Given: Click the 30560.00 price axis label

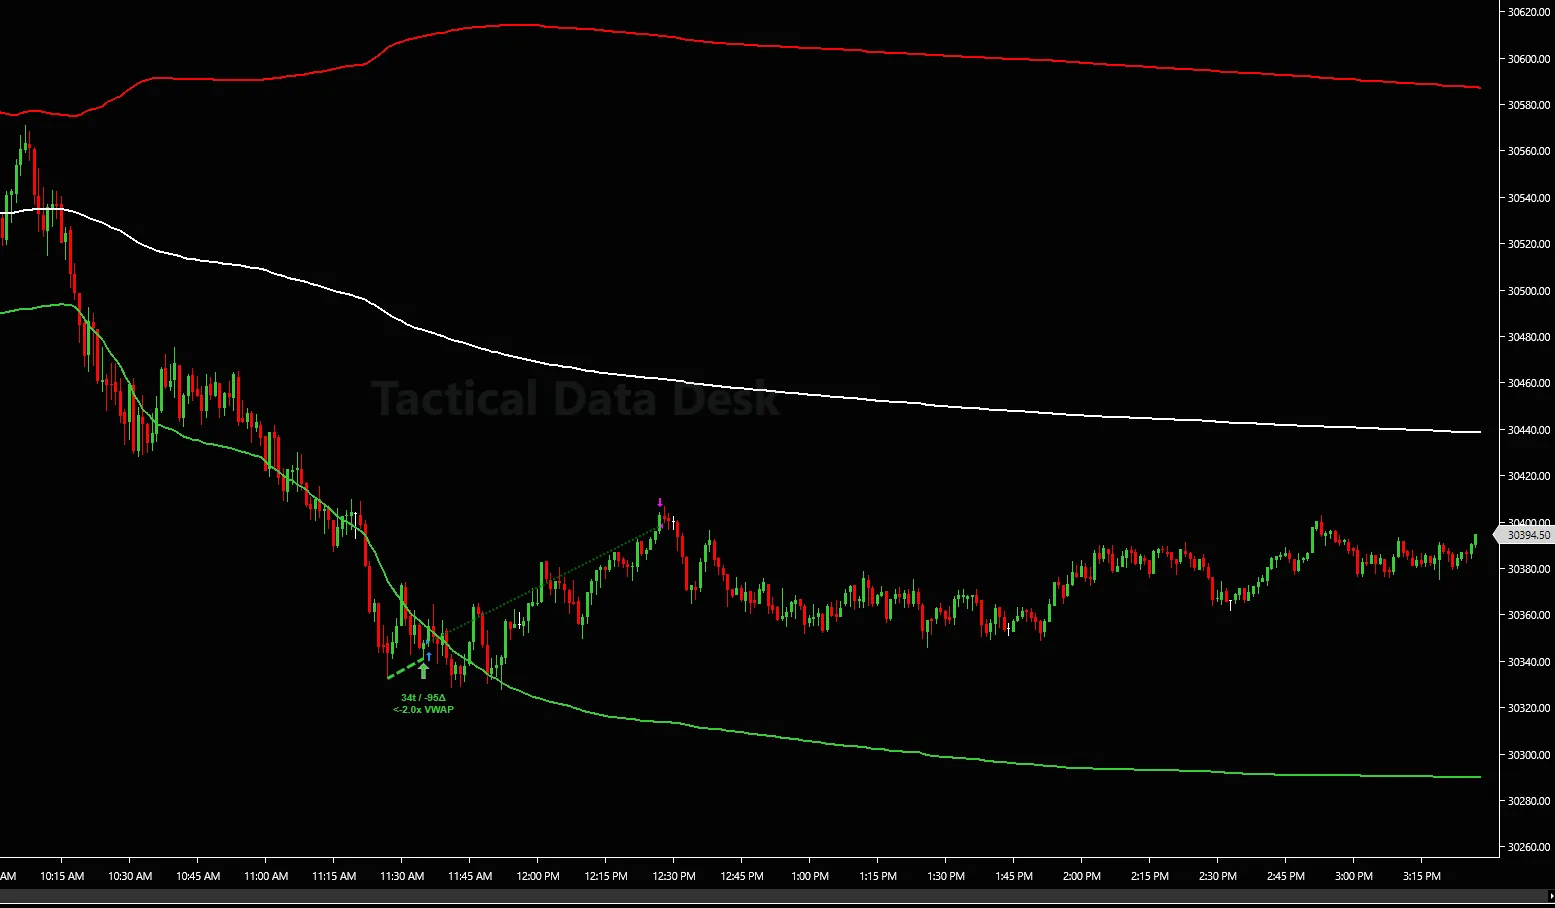Looking at the screenshot, I should click(1529, 151).
